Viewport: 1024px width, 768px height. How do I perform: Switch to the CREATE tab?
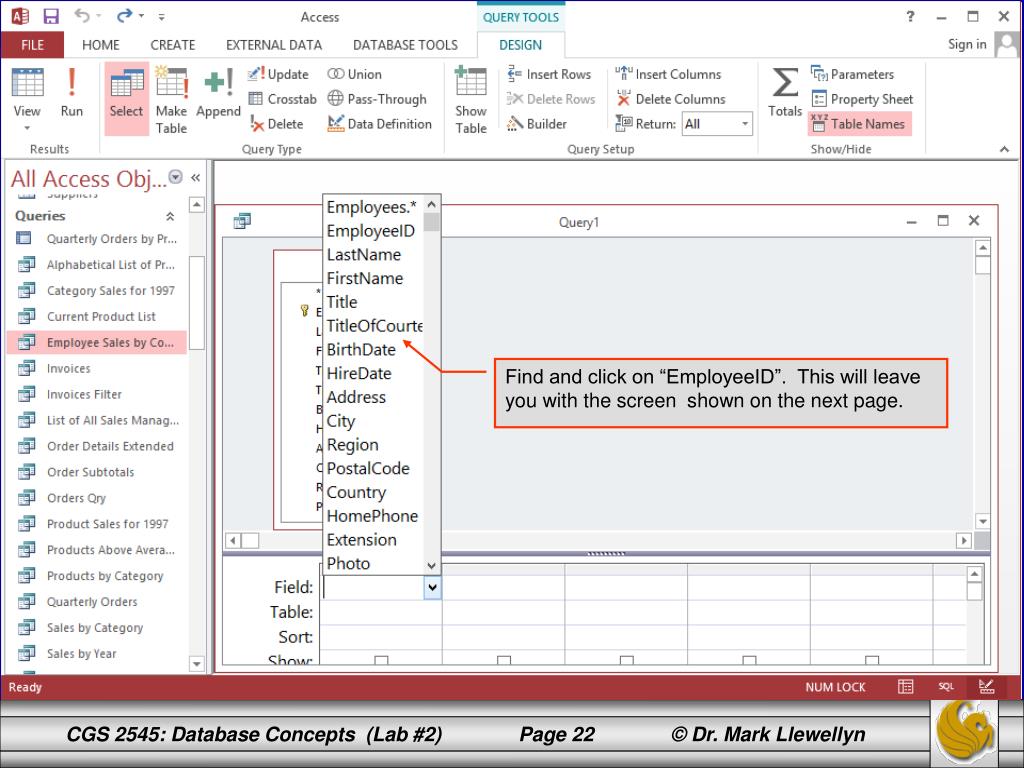pos(172,45)
